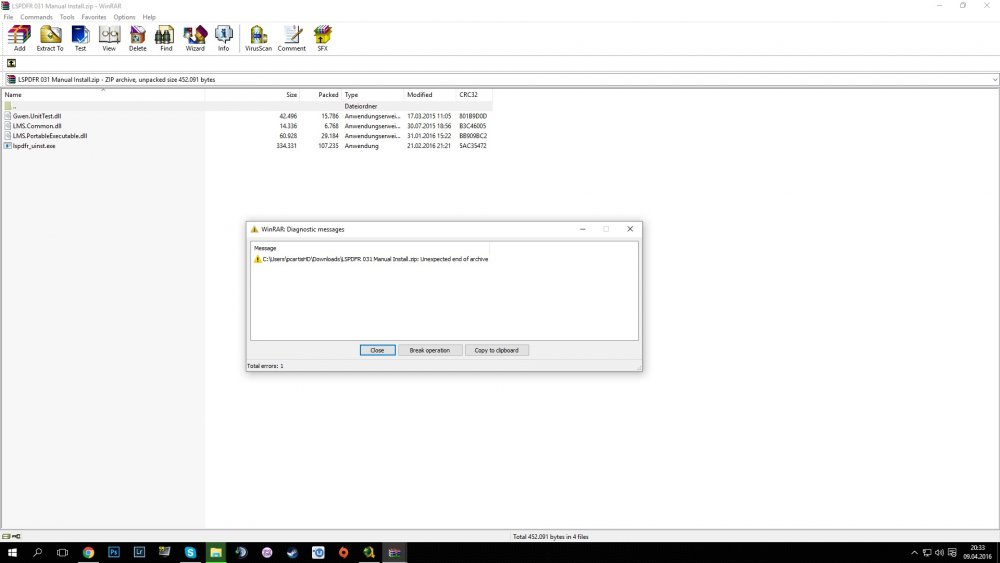1000x563 pixels.
Task: Click the Close button in diagnostic dialog
Action: (x=378, y=350)
